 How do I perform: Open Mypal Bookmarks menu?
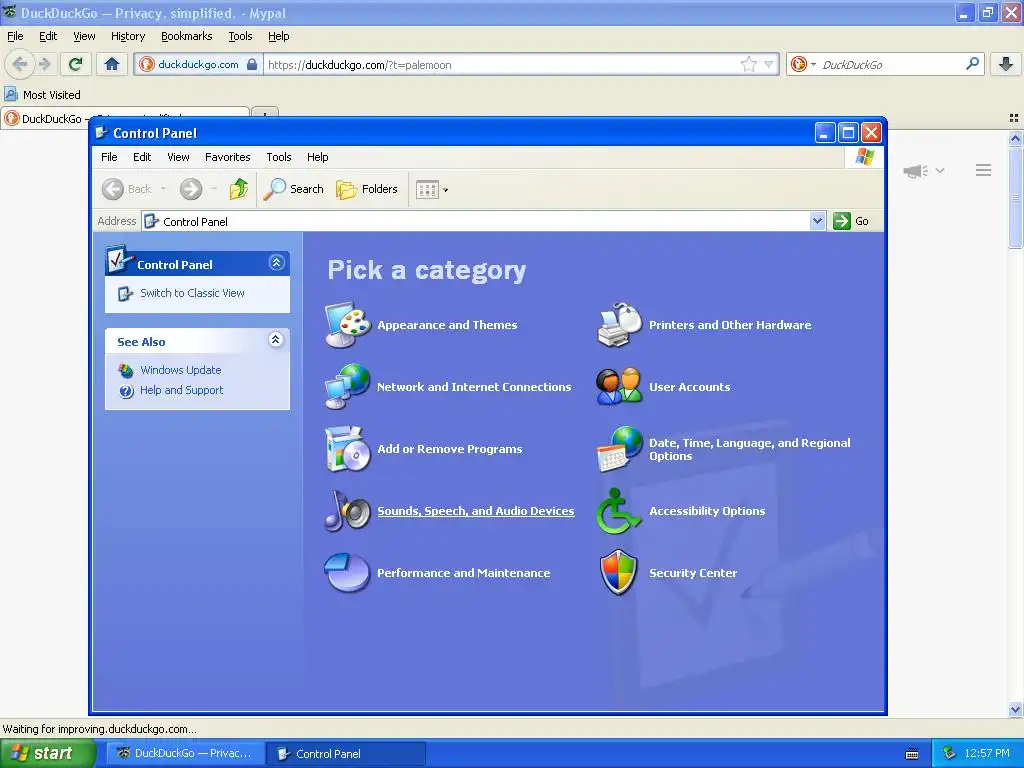click(x=187, y=36)
